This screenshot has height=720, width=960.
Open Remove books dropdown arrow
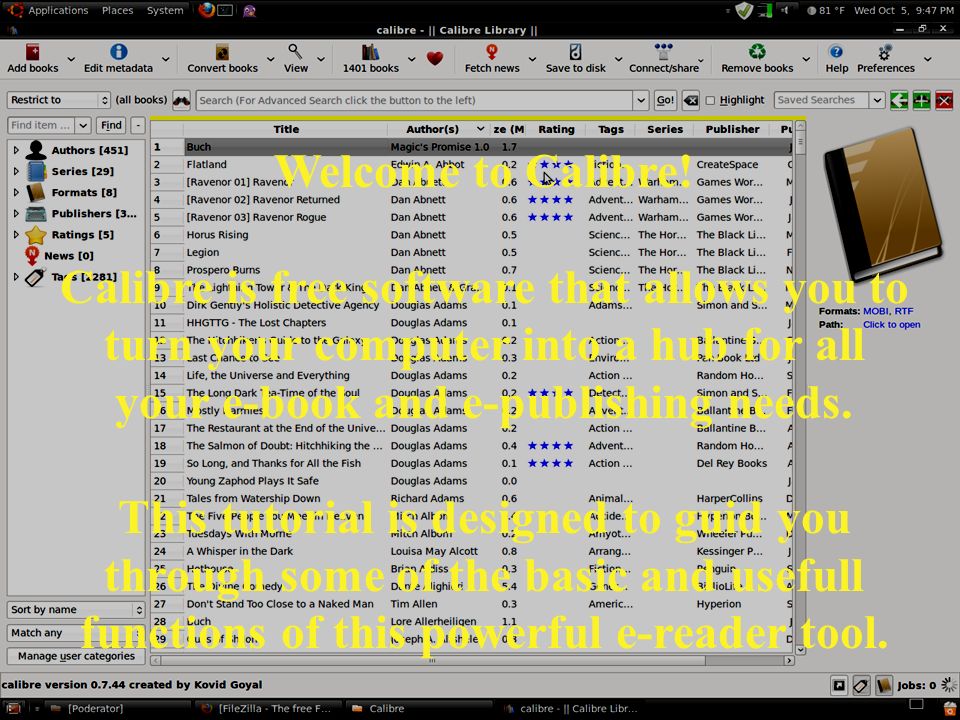(806, 59)
